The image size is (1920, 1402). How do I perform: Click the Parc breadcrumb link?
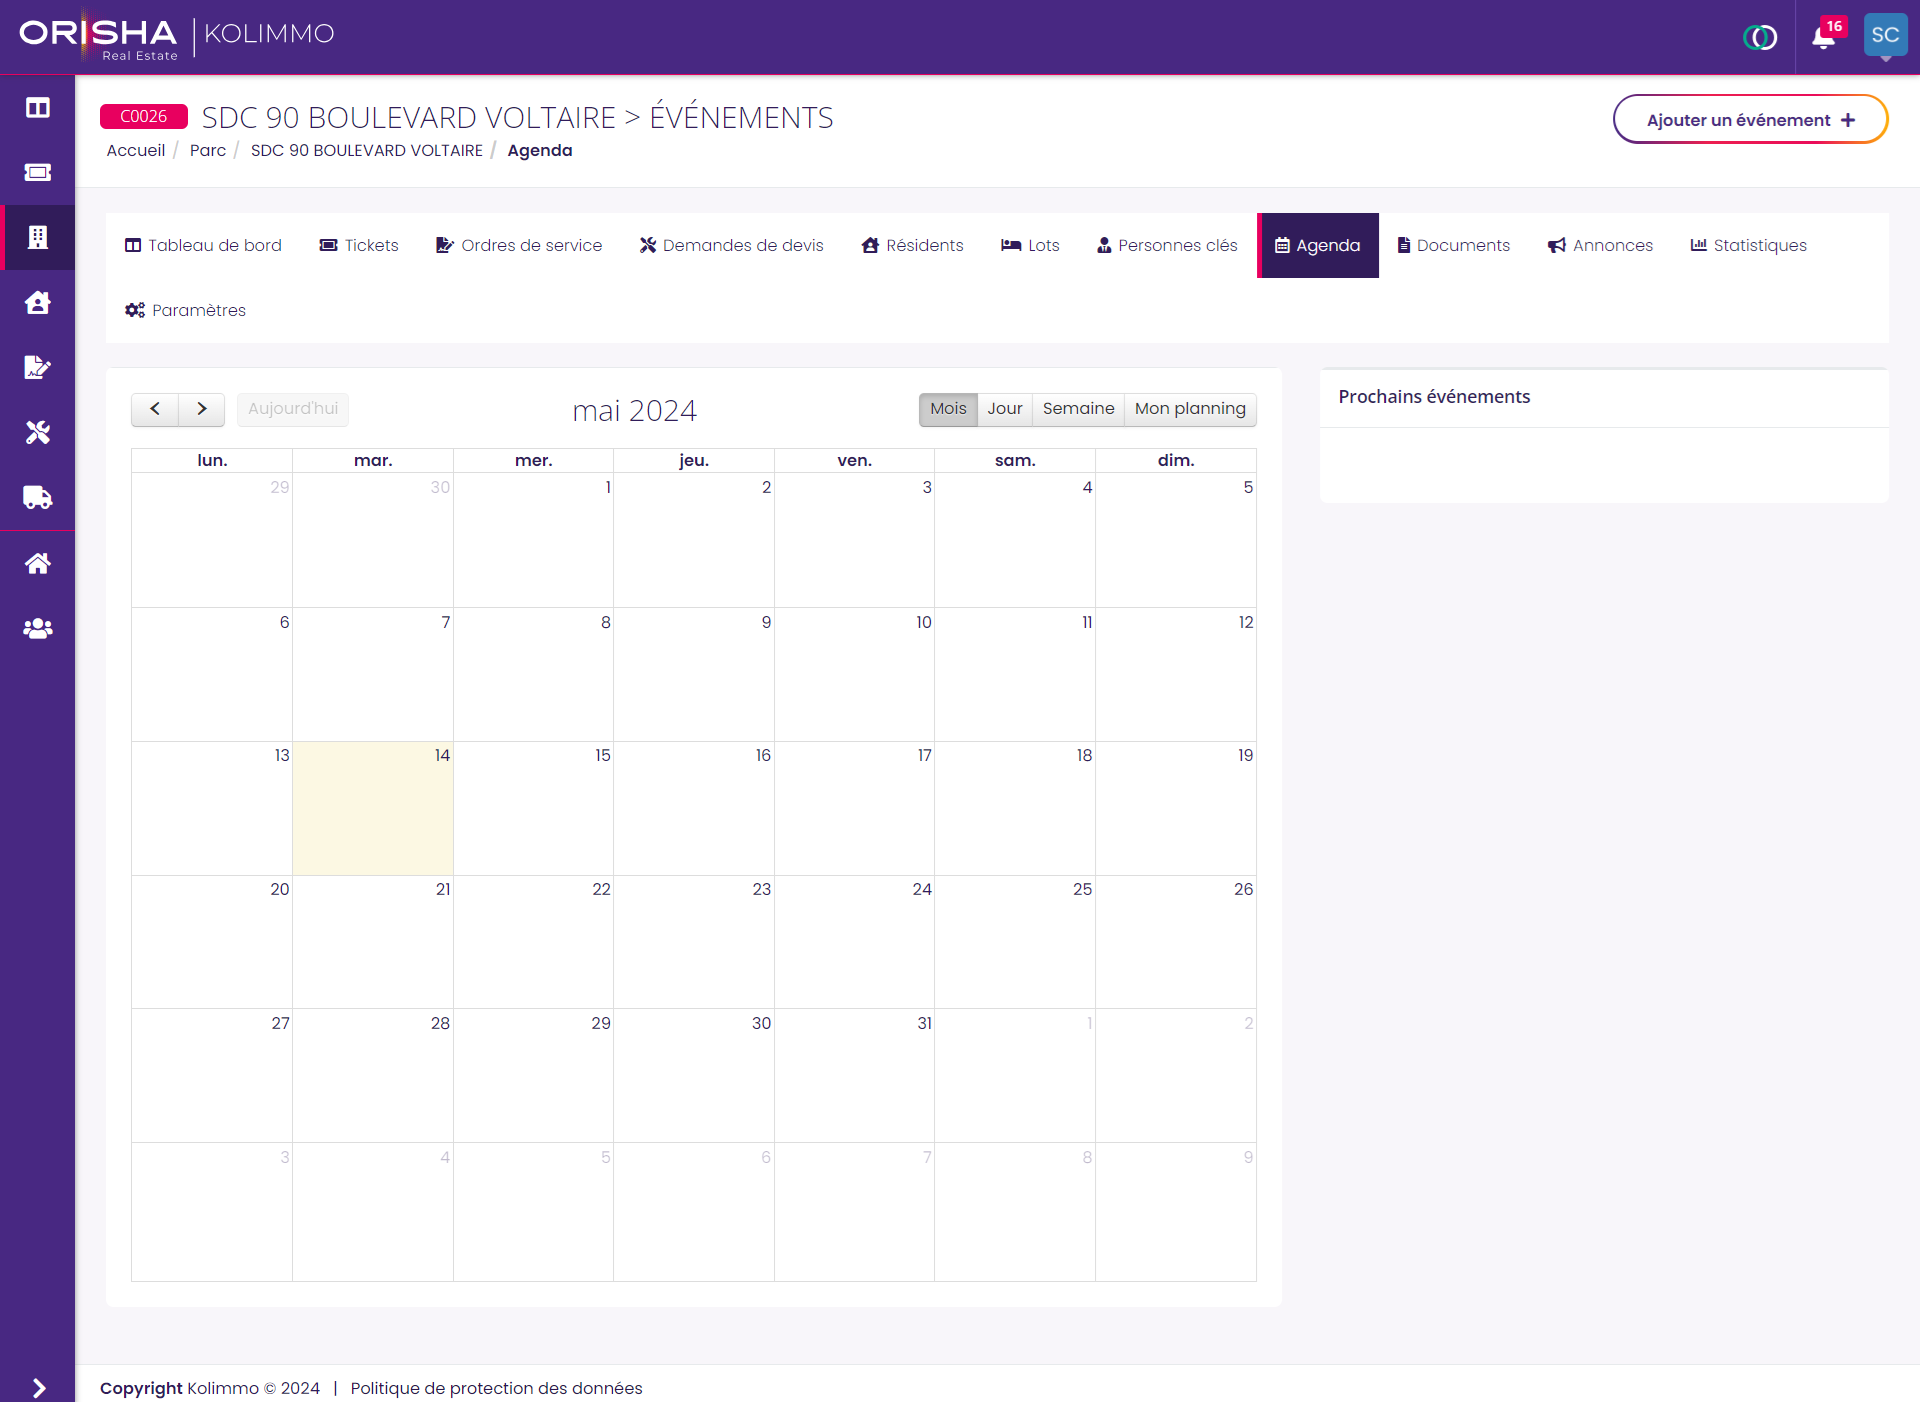coord(208,150)
